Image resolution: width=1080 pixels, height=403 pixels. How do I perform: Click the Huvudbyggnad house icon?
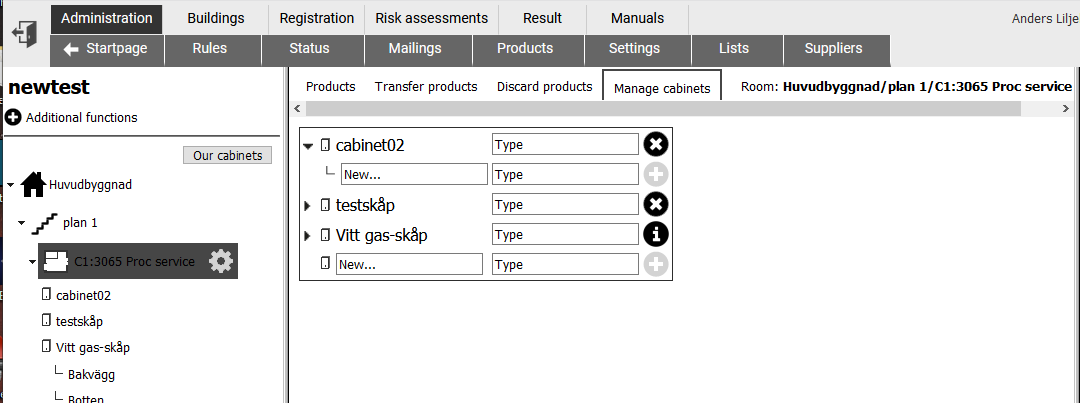(33, 185)
